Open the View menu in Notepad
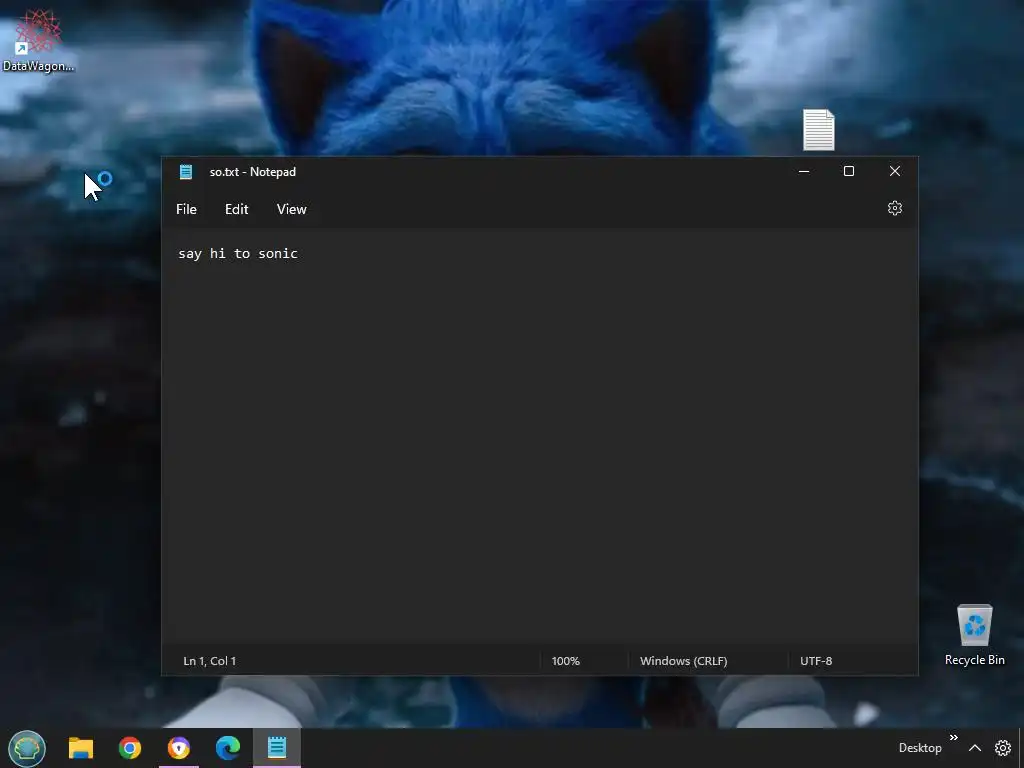This screenshot has height=768, width=1024. (291, 209)
